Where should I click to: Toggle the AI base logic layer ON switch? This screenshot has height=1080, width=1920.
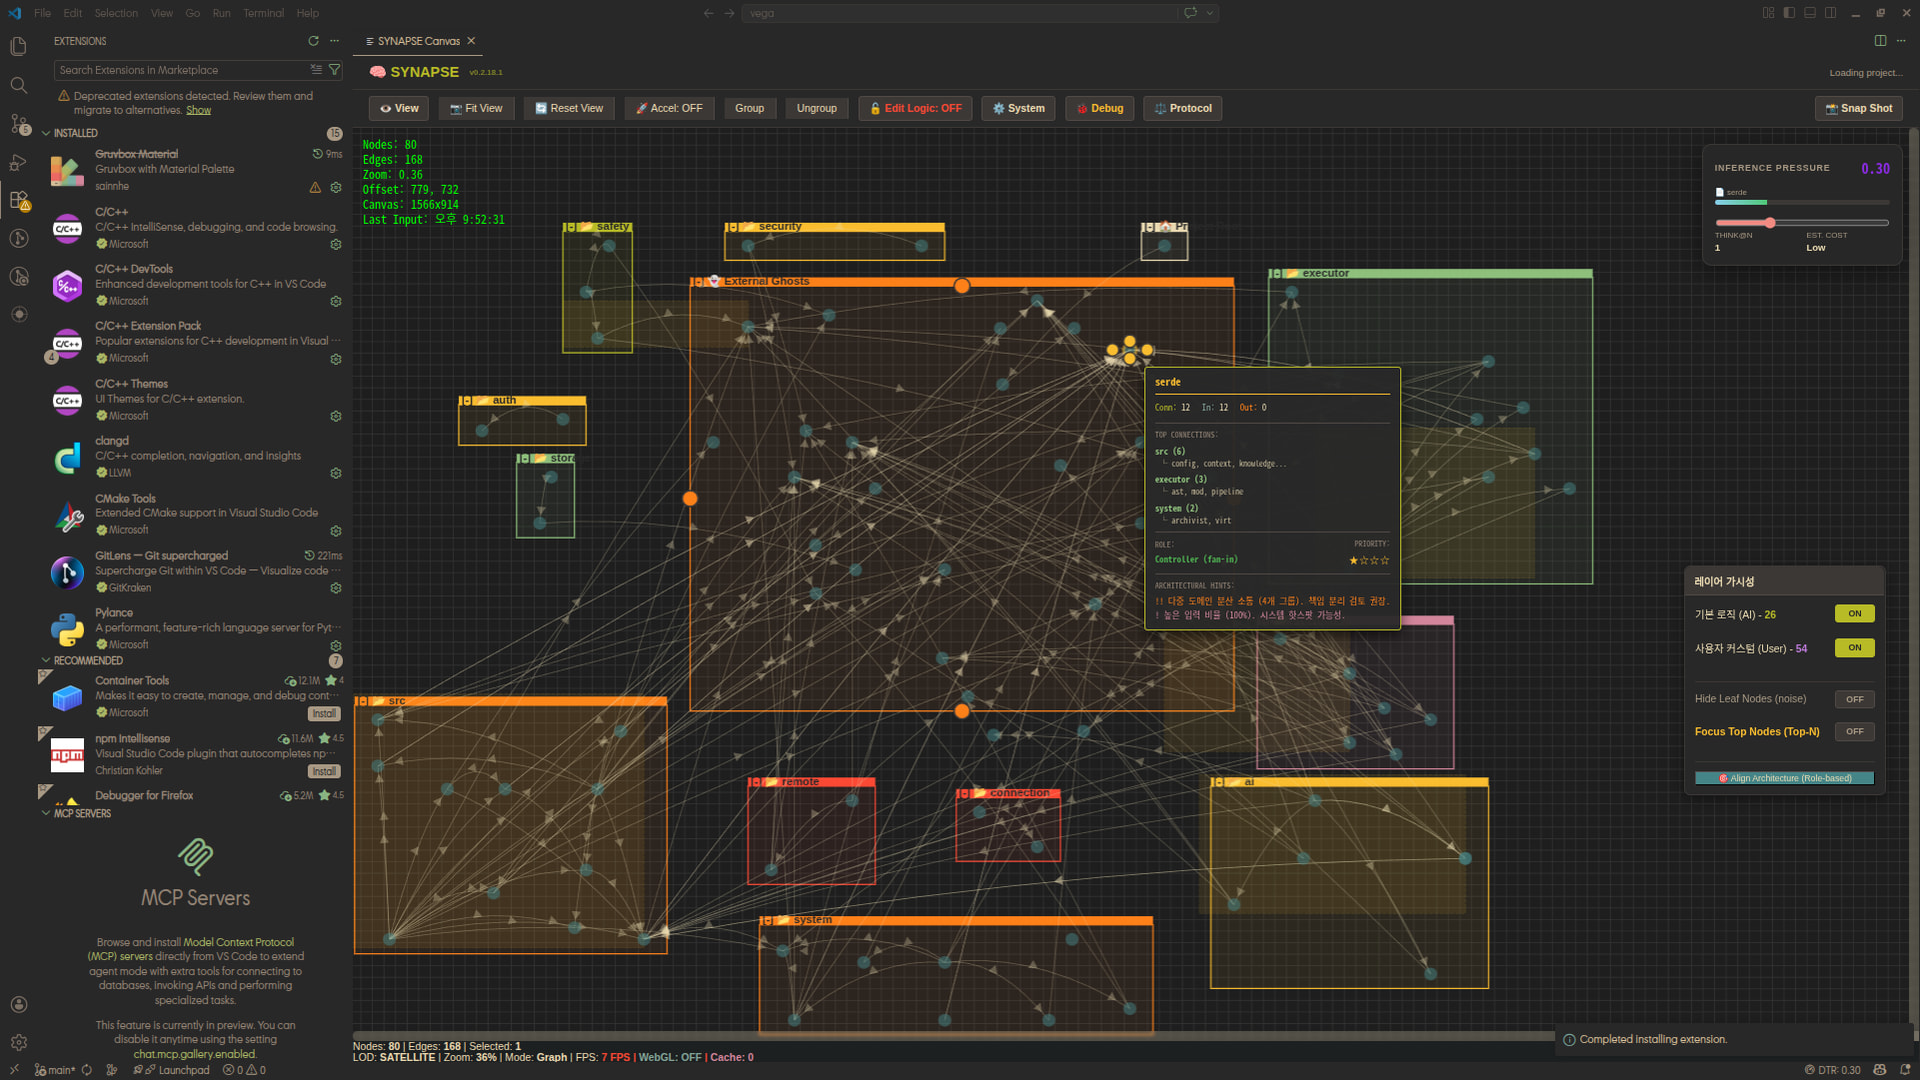click(1854, 614)
